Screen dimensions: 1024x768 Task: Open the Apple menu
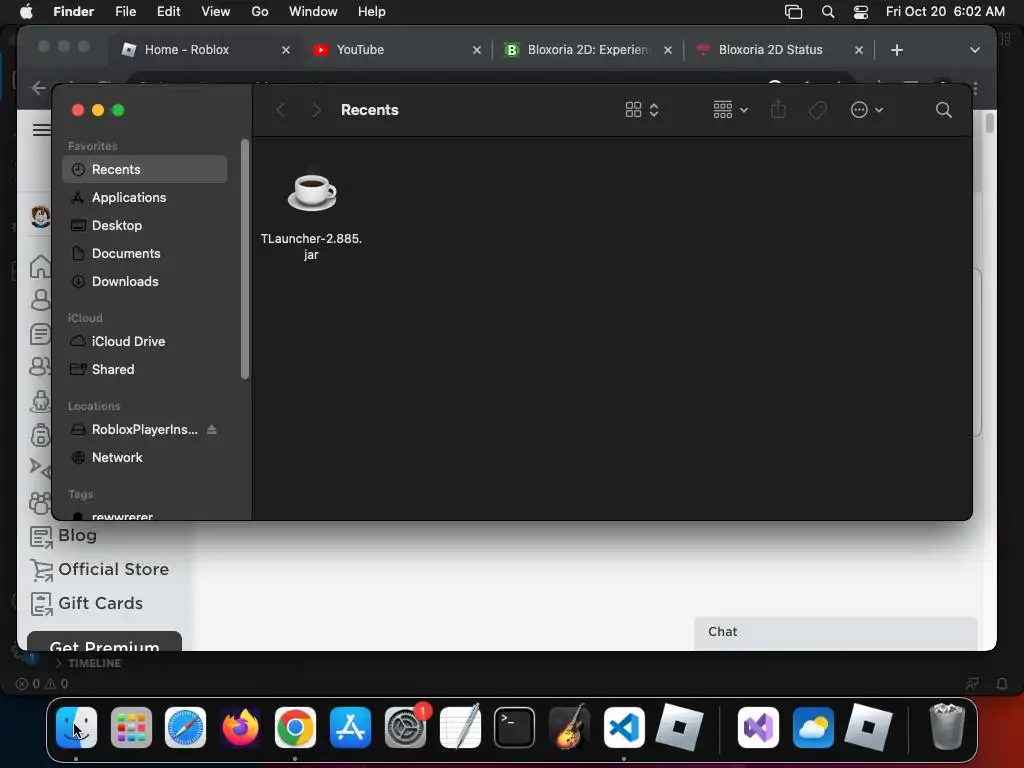26,12
